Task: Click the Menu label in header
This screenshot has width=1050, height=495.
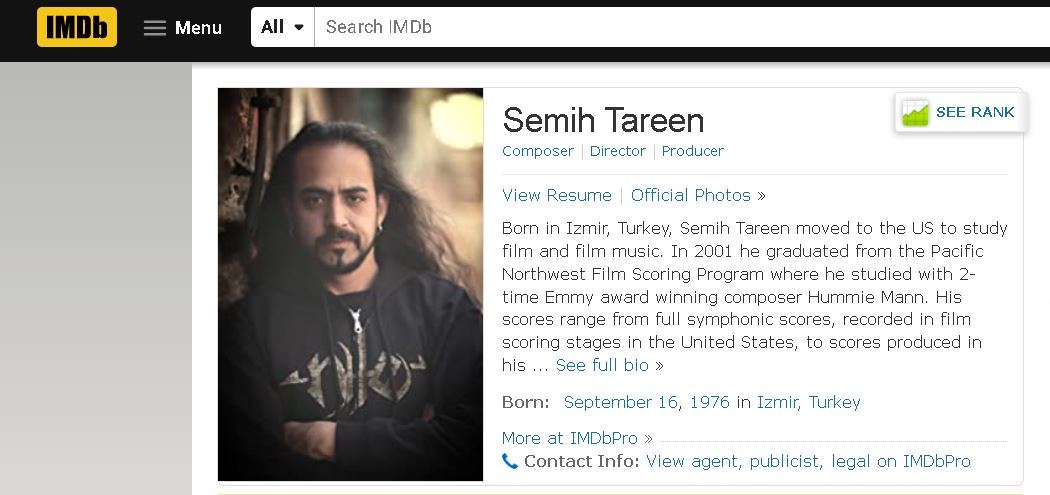Action: click(198, 28)
